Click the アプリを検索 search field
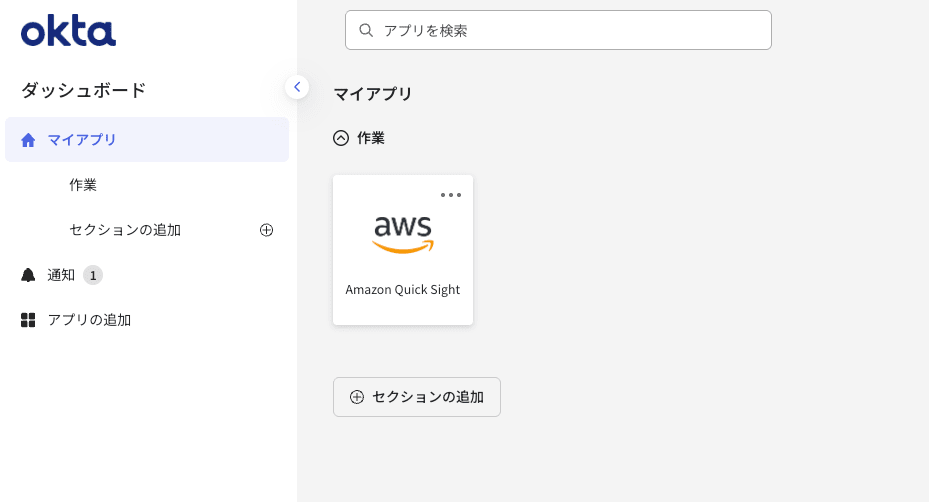929x502 pixels. pos(570,30)
